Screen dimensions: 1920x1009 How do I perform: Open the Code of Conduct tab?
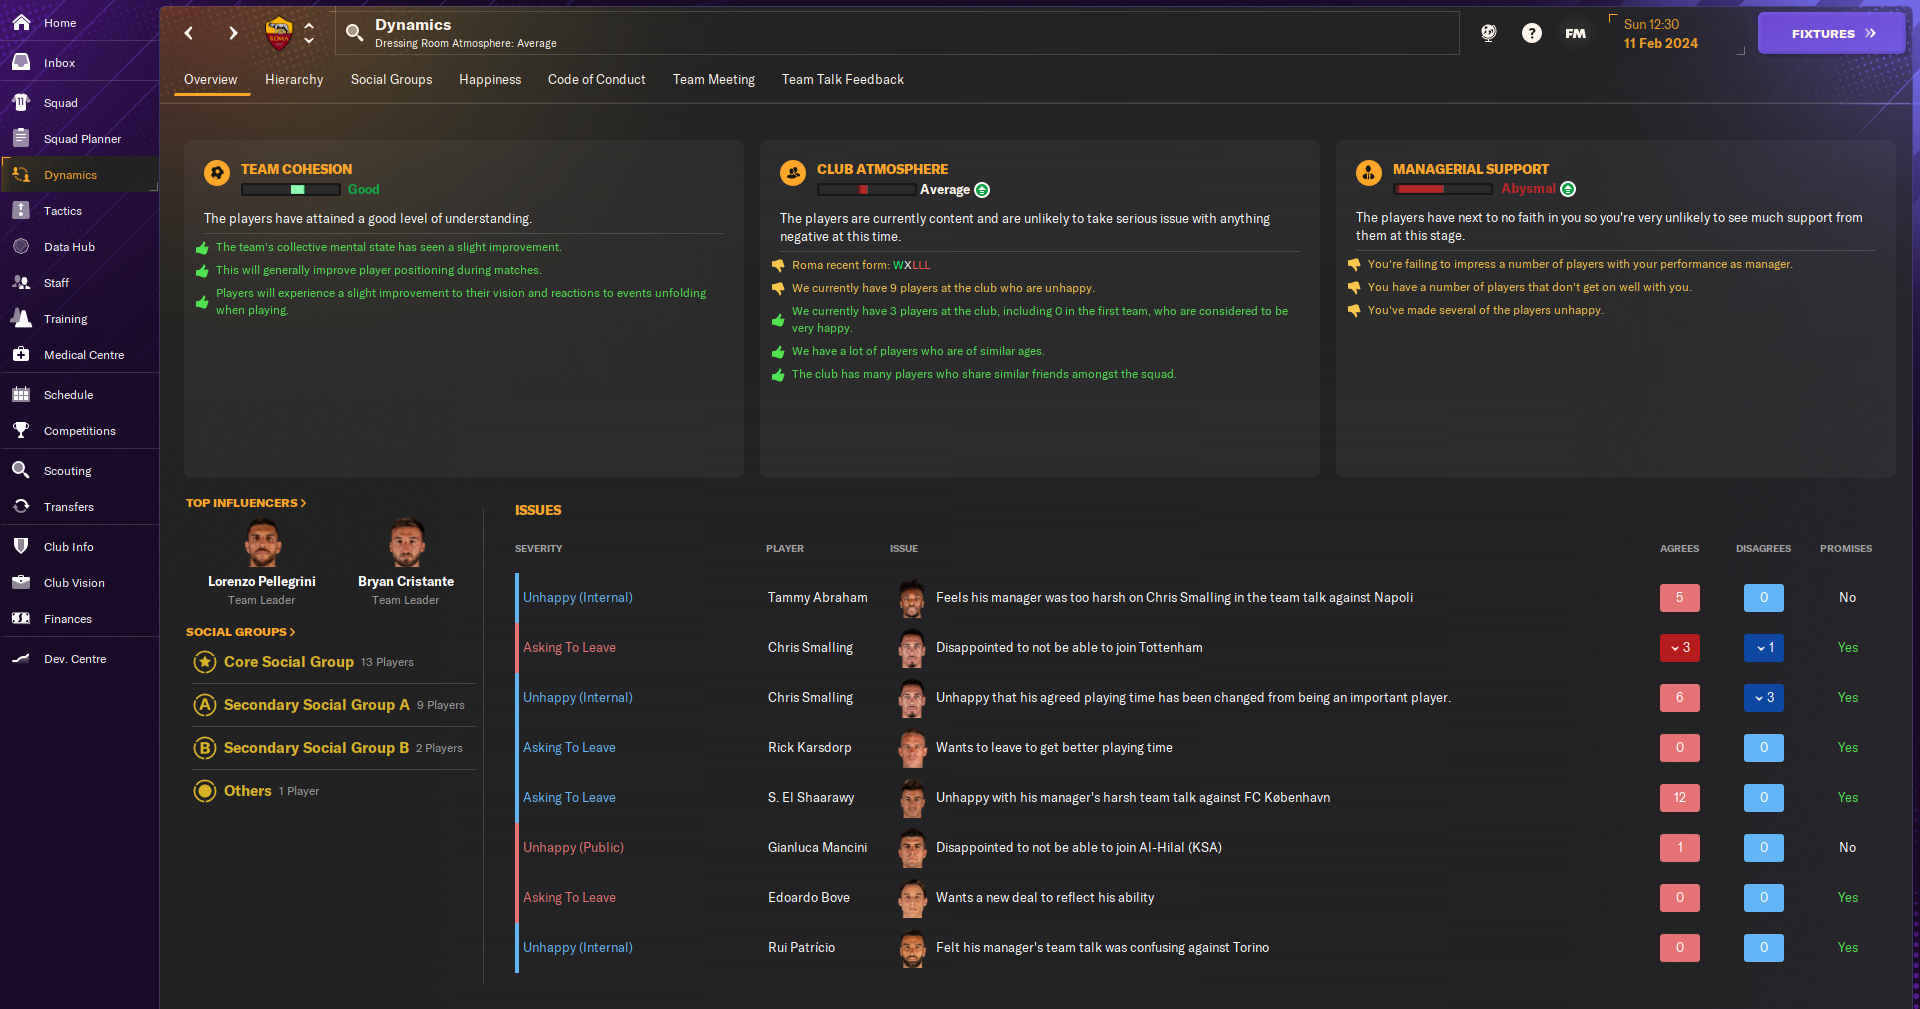click(596, 80)
